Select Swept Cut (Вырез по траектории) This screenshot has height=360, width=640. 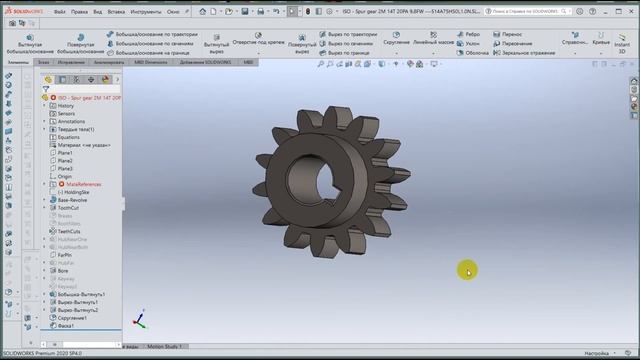click(348, 34)
